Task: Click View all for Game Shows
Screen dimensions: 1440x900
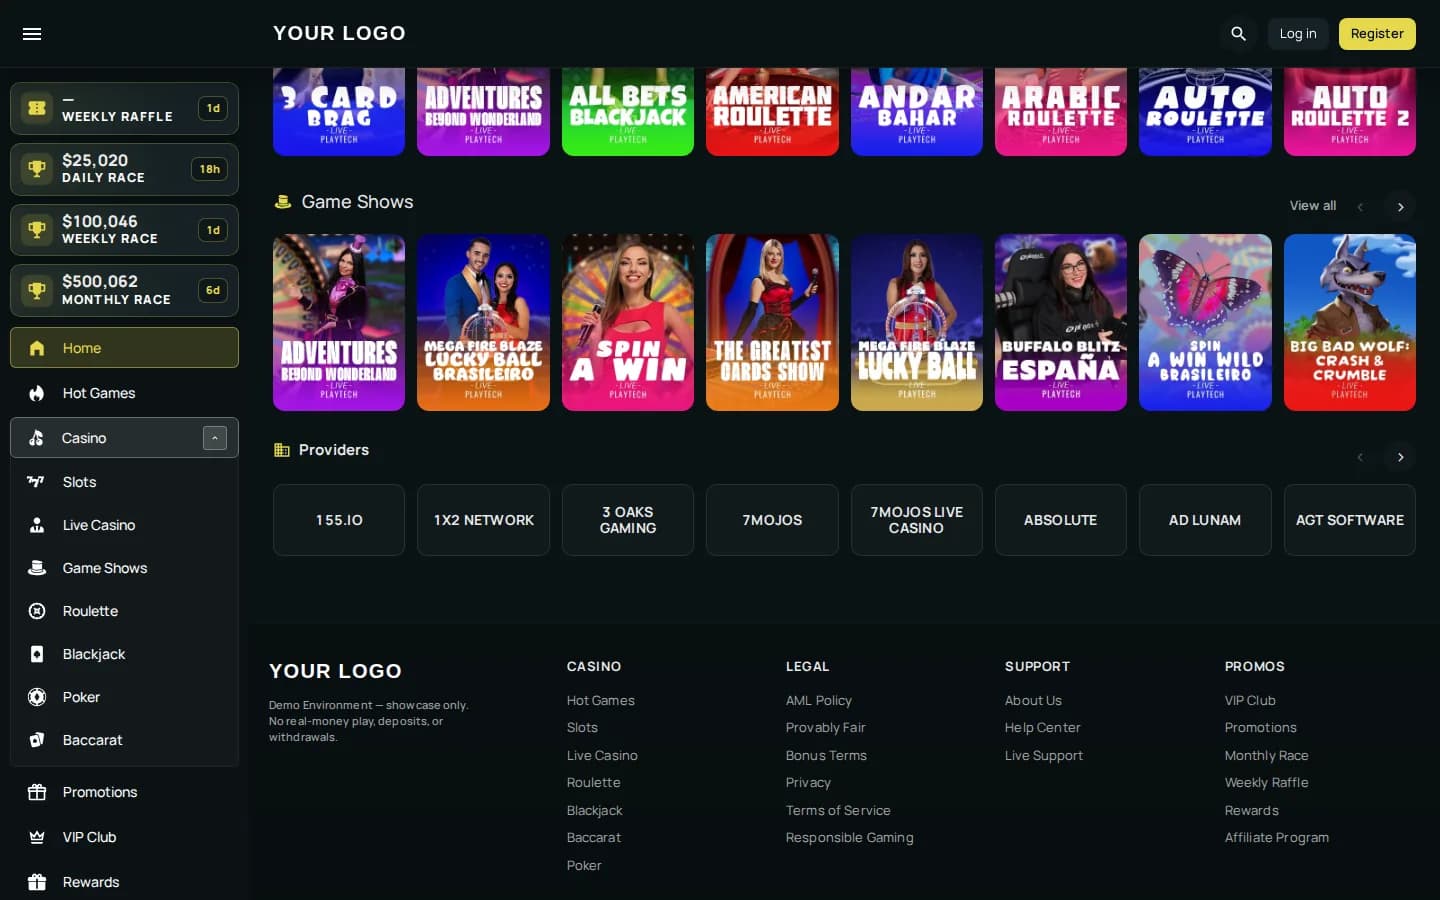Action: pos(1313,206)
